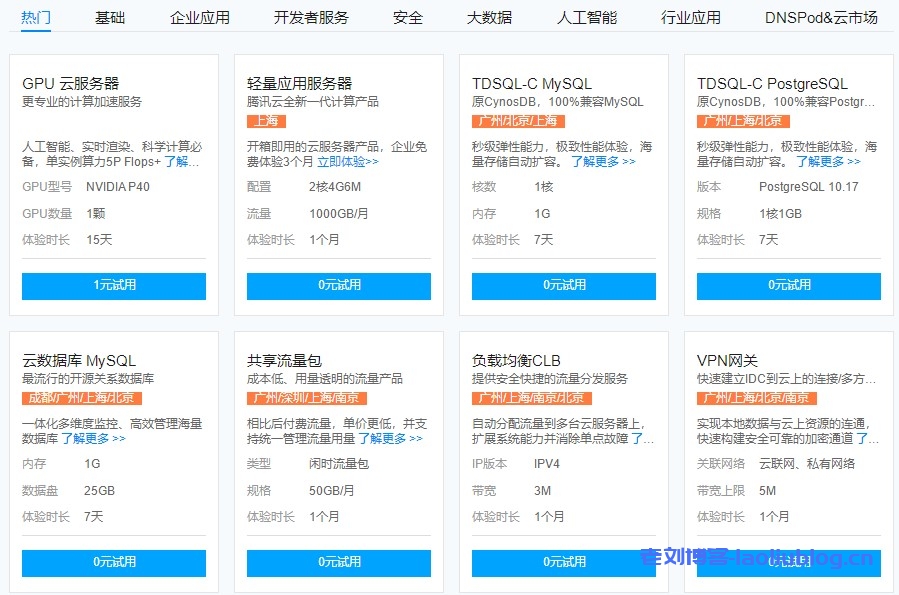This screenshot has width=899, height=595.
Task: Open 立即体验>> link in 轻量应用服务器 card
Action: point(348,161)
